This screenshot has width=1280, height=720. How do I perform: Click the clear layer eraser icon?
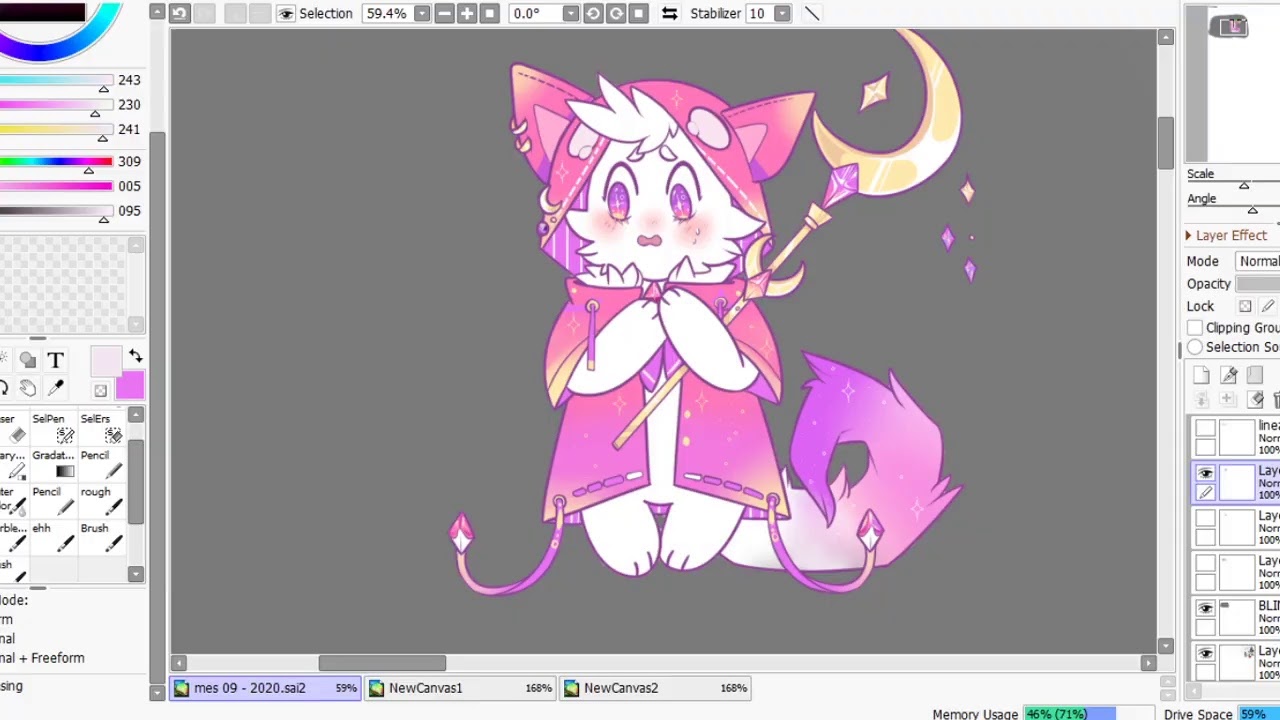pyautogui.click(x=1257, y=400)
